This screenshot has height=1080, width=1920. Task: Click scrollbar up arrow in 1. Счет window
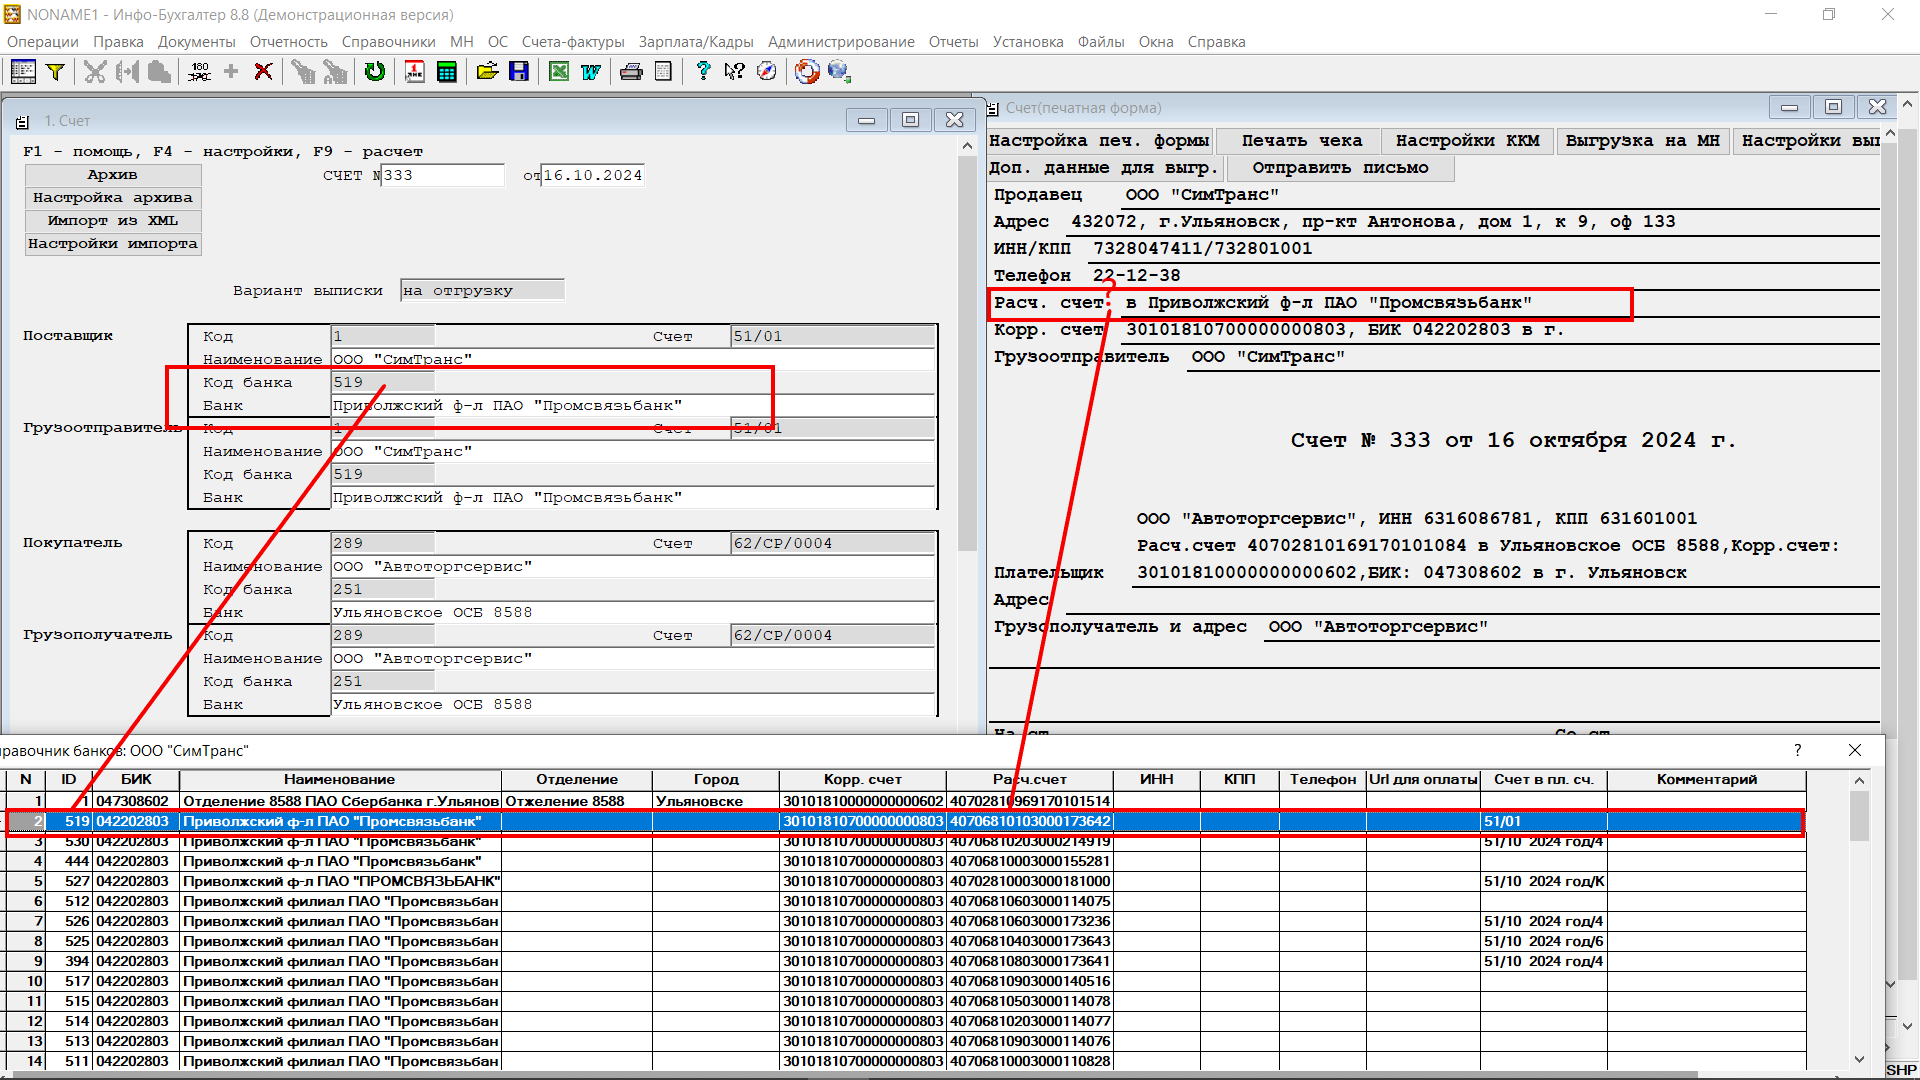pyautogui.click(x=967, y=146)
